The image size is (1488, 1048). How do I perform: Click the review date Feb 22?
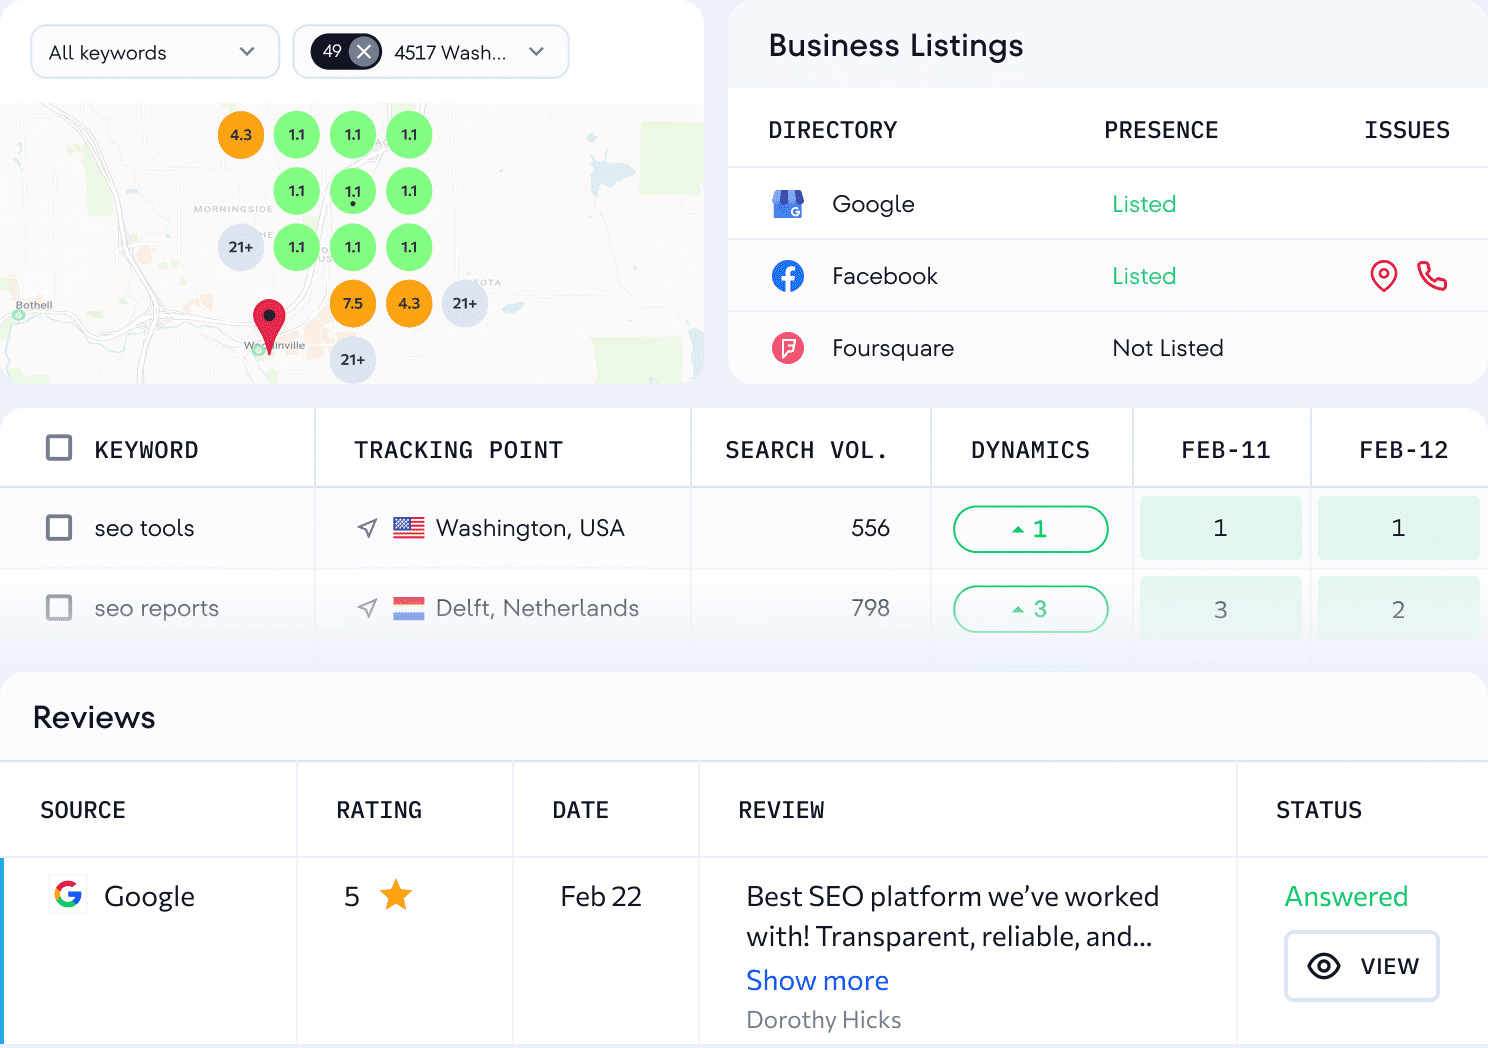click(601, 896)
